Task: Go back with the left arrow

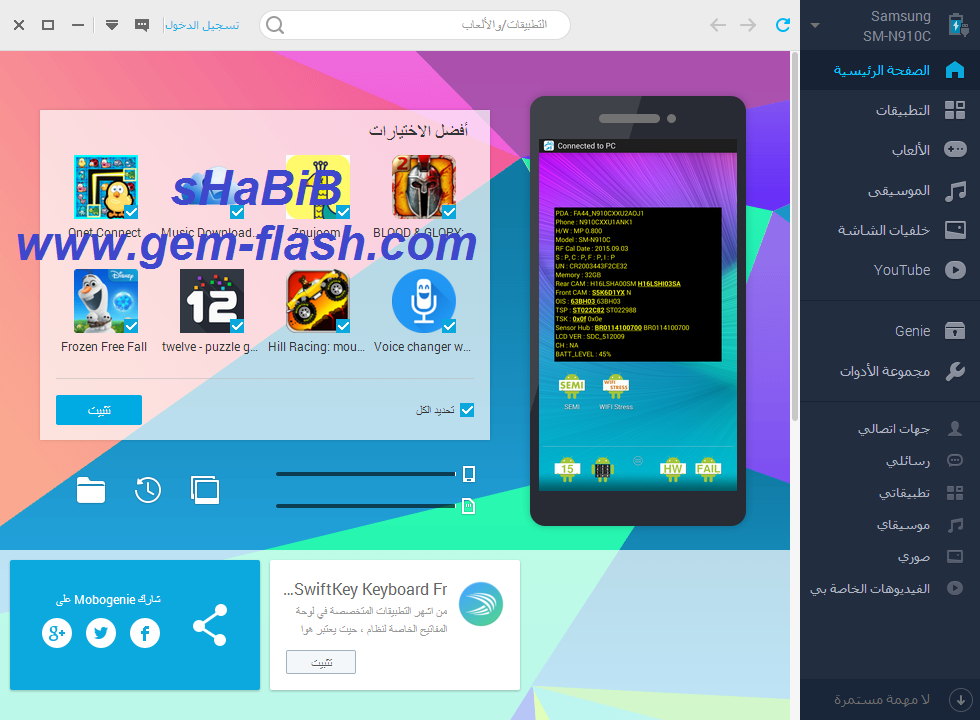Action: tap(718, 25)
